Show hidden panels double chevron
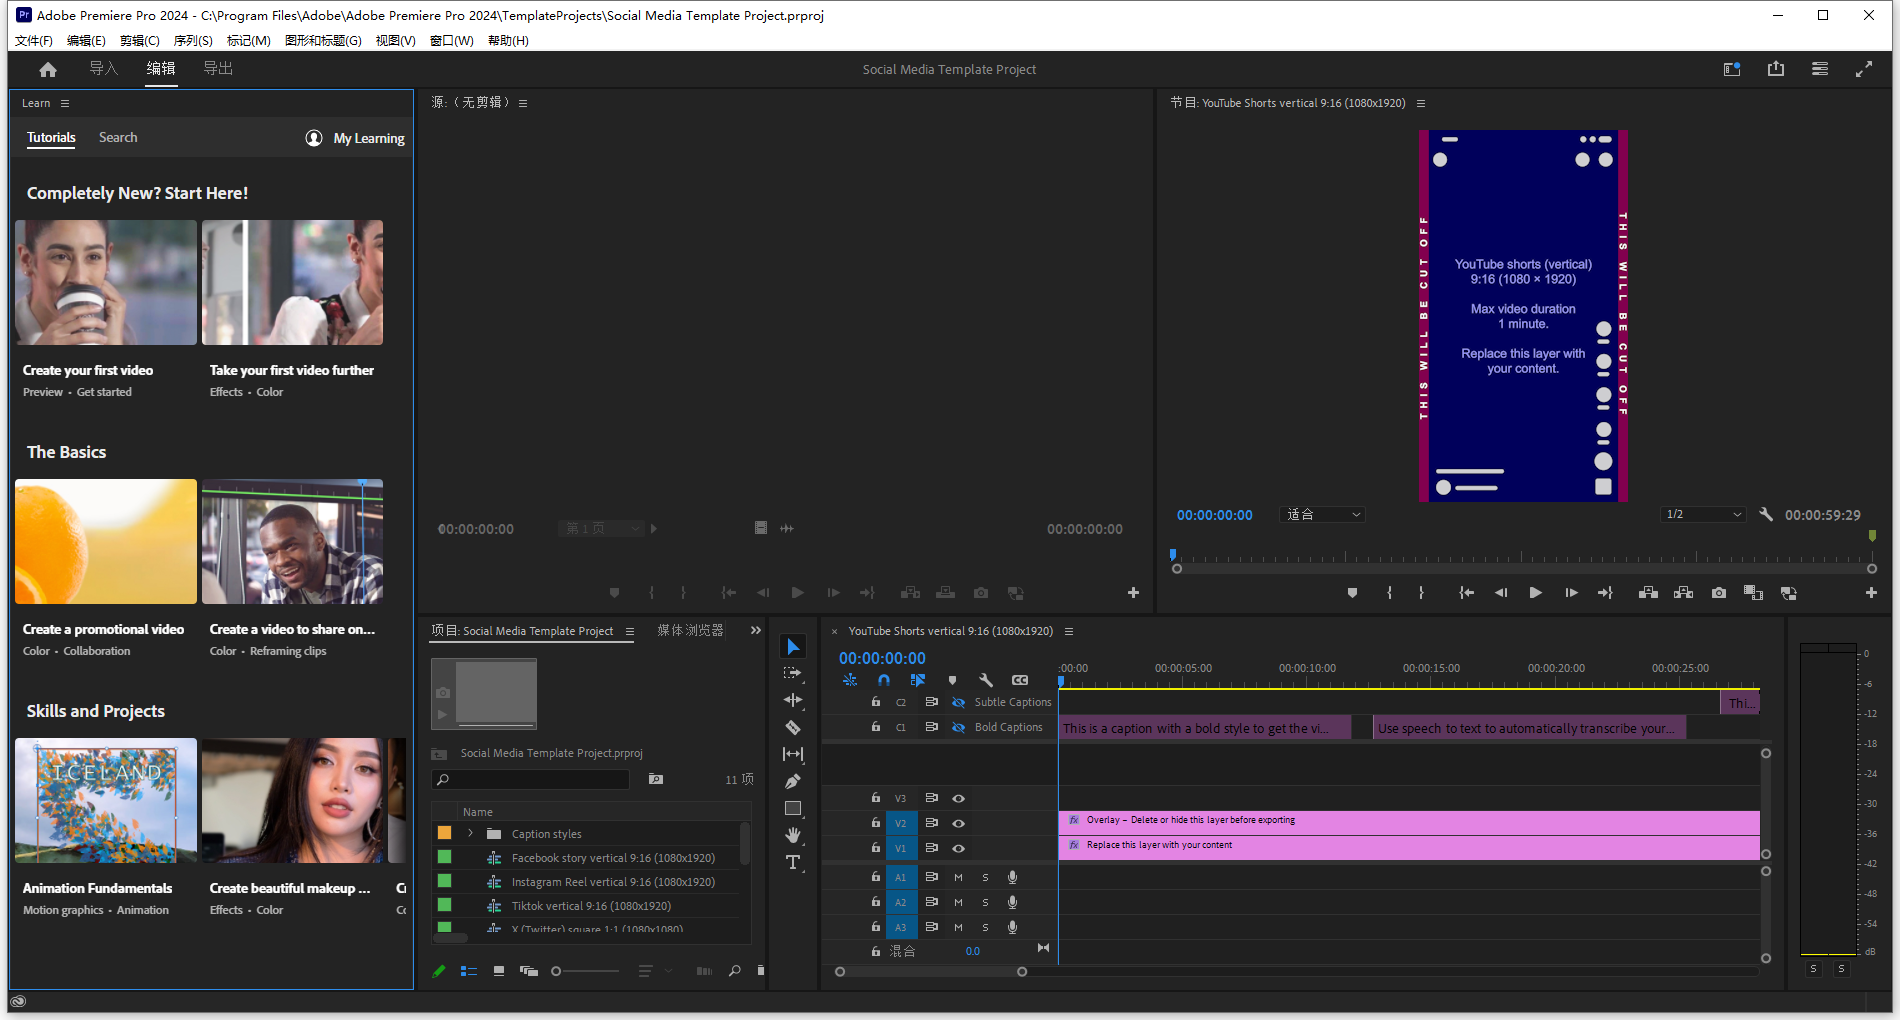Viewport: 1900px width, 1020px height. pos(756,630)
